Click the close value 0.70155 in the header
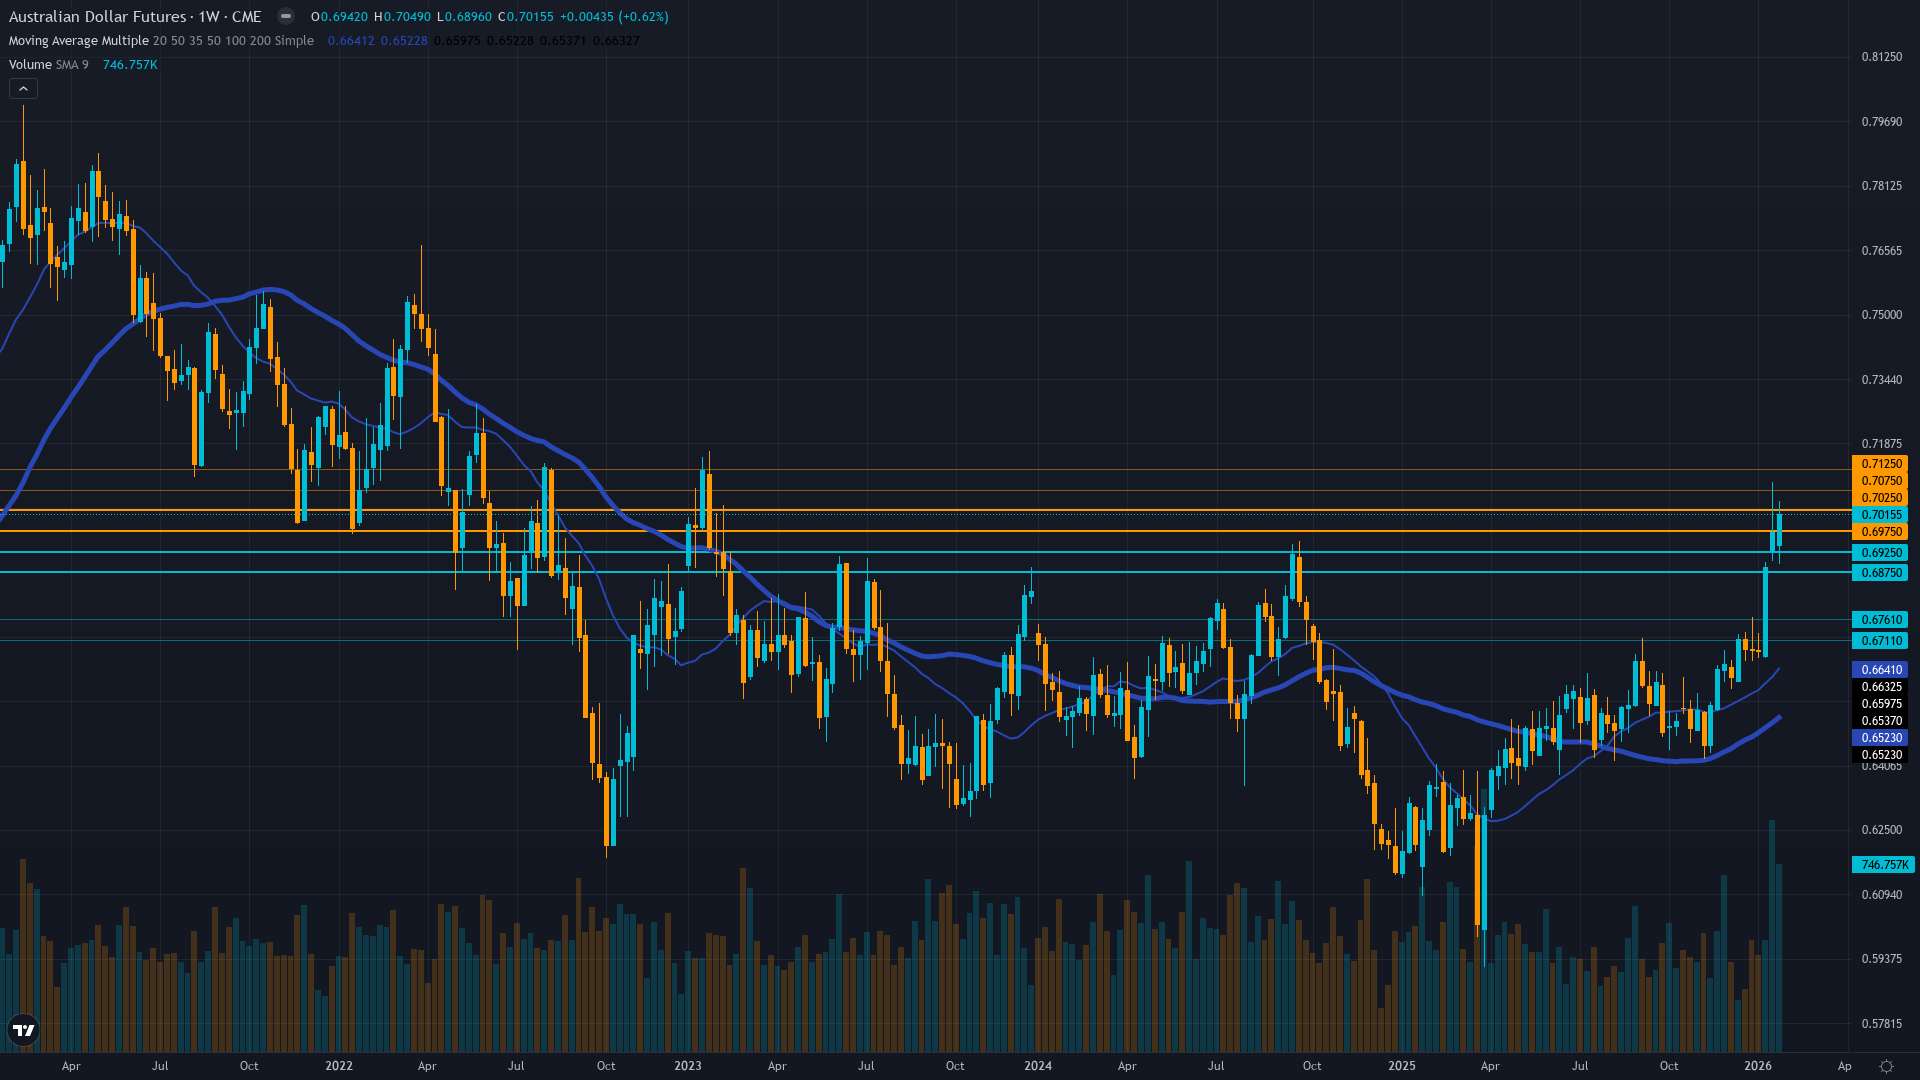 click(530, 17)
